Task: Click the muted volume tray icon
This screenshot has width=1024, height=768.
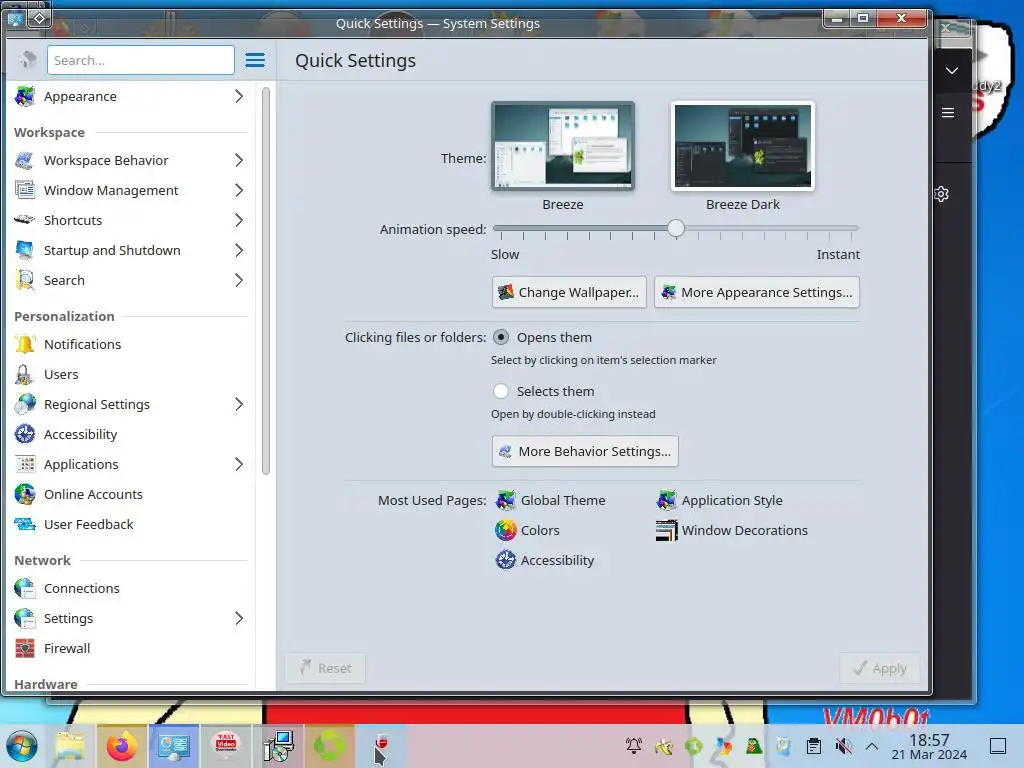Action: [844, 746]
